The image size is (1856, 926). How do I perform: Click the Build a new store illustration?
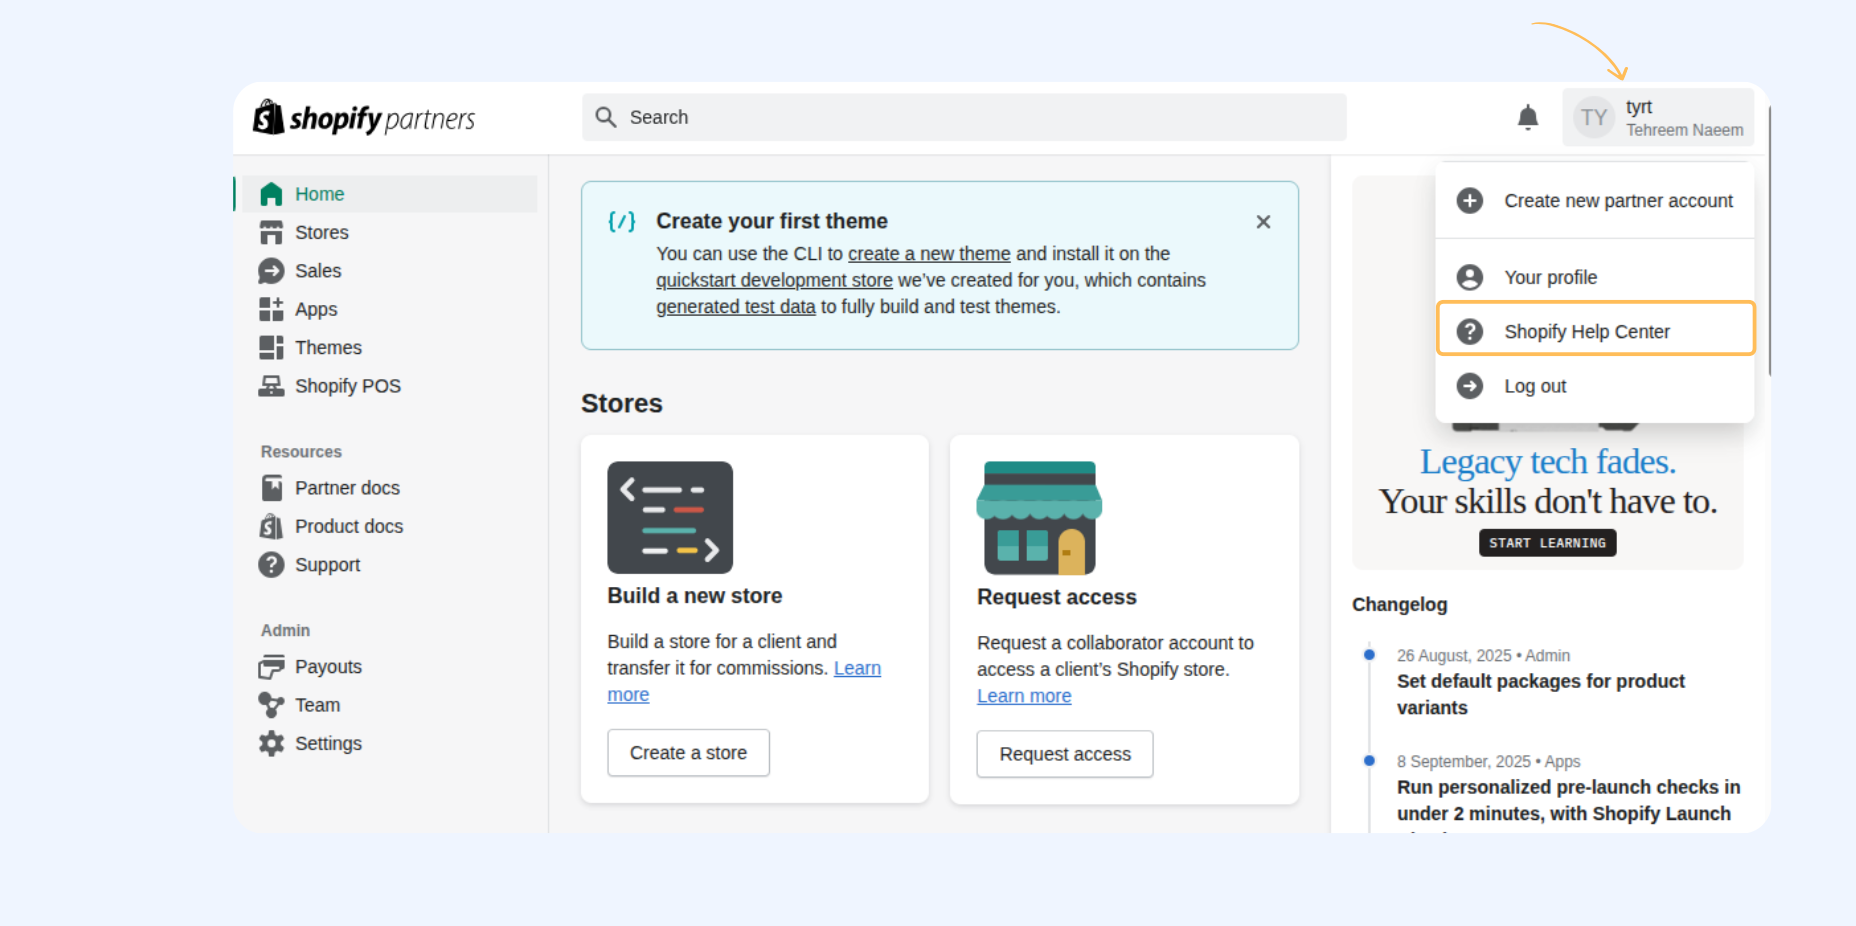(670, 517)
